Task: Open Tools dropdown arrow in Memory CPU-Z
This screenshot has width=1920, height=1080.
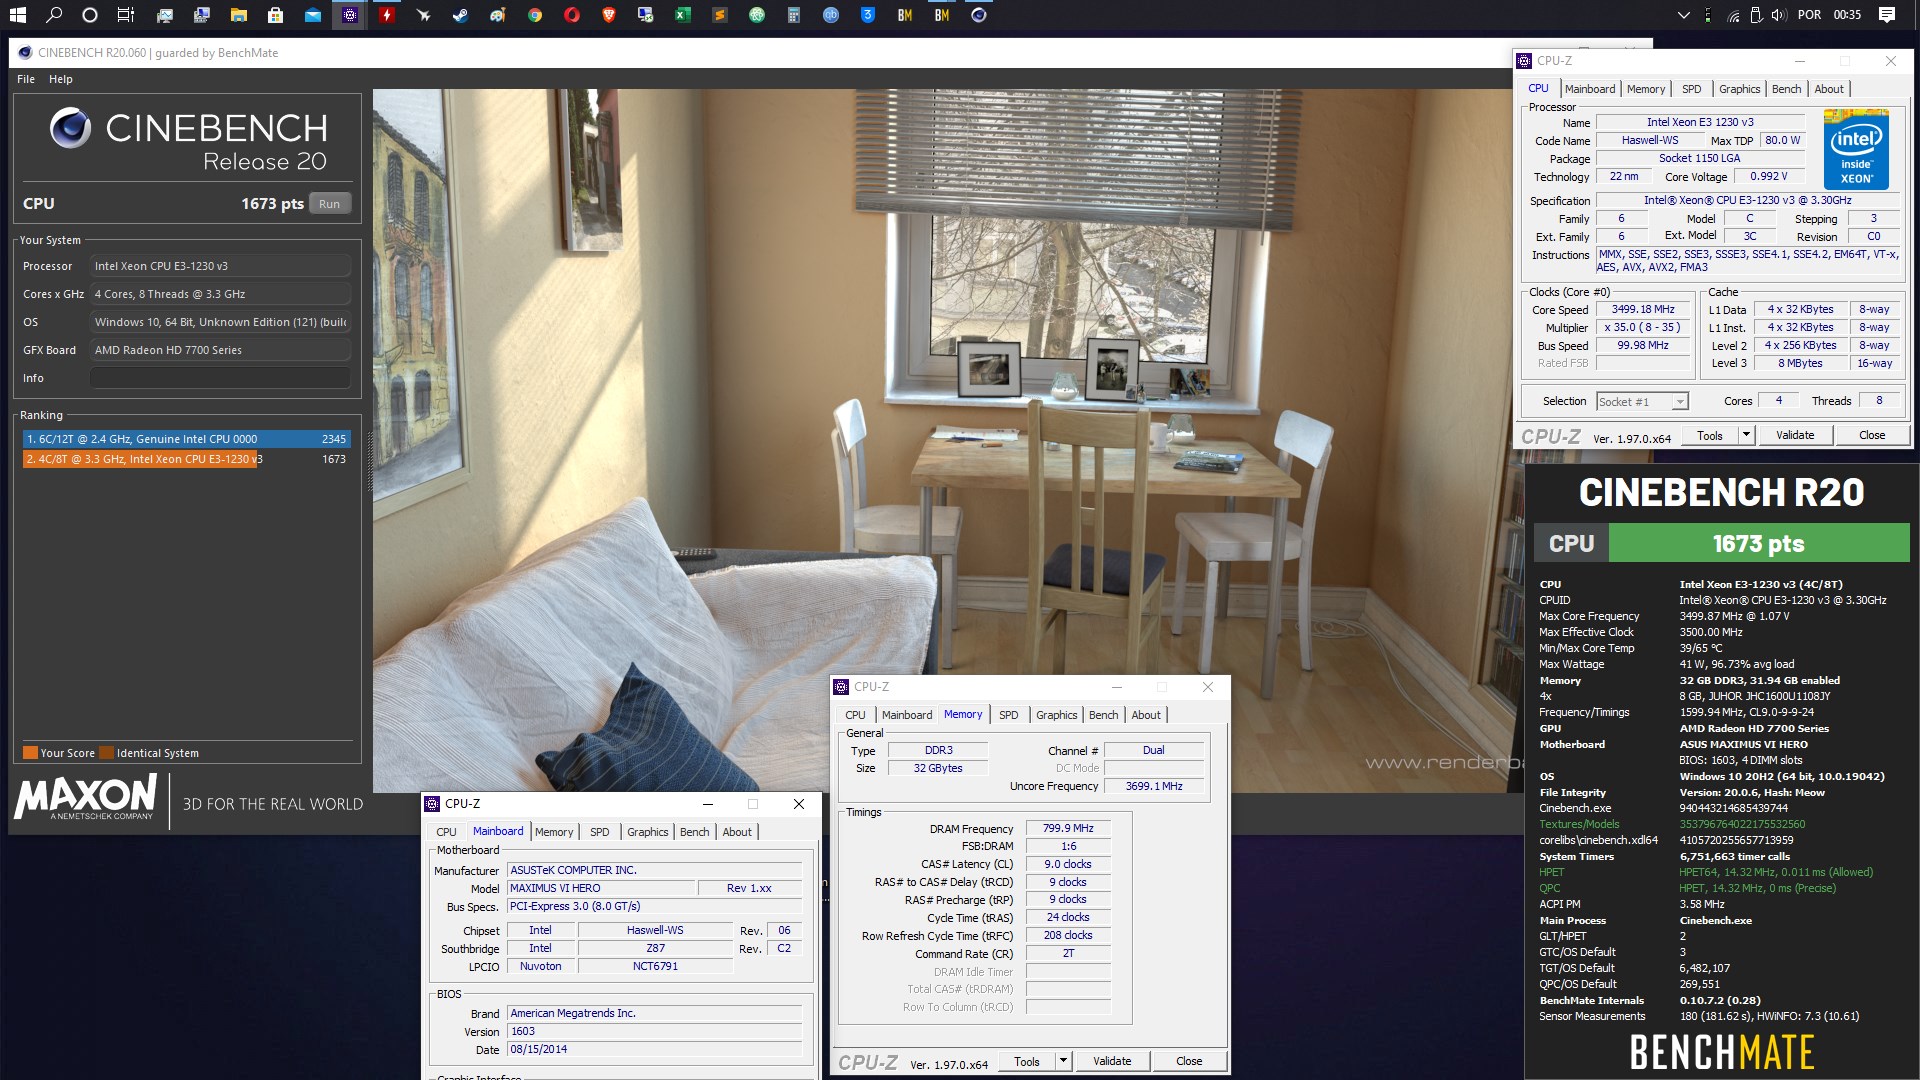Action: 1063,1061
